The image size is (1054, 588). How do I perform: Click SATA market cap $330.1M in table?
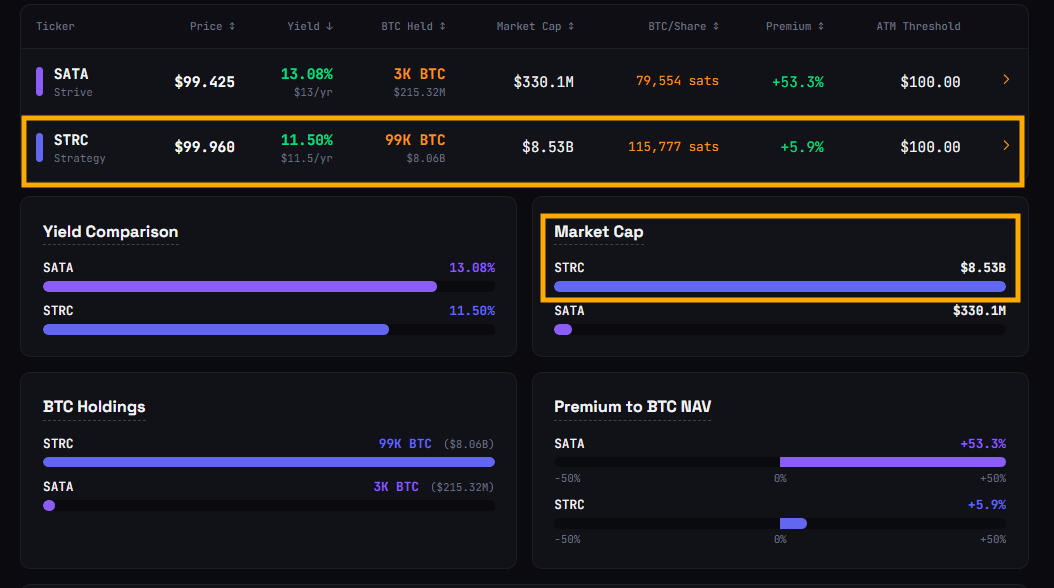click(543, 82)
